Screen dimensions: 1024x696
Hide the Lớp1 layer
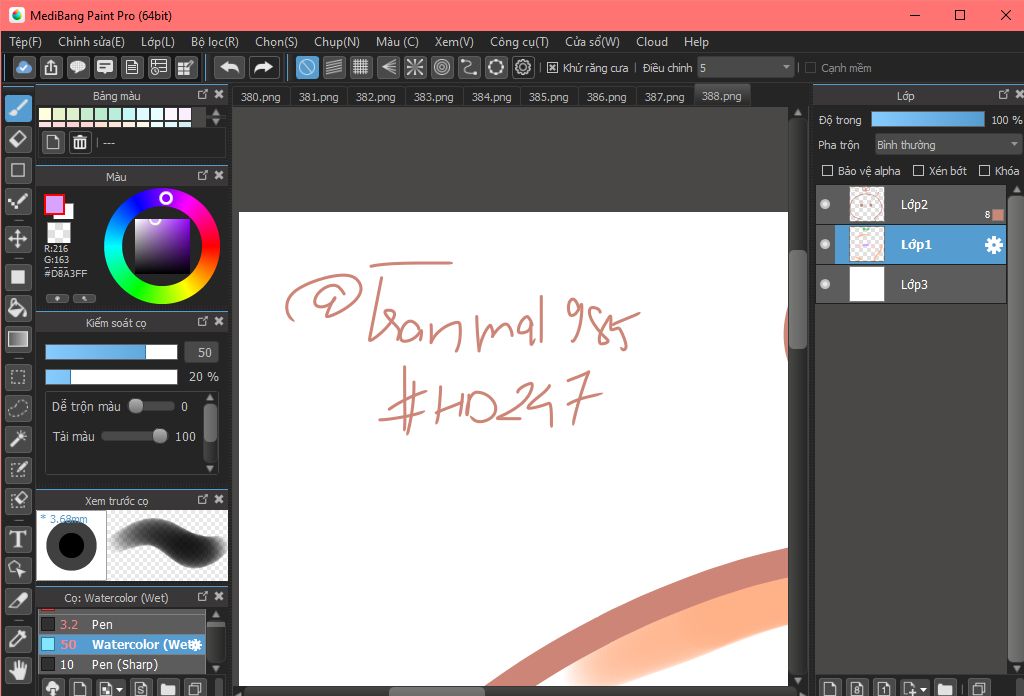coord(825,244)
